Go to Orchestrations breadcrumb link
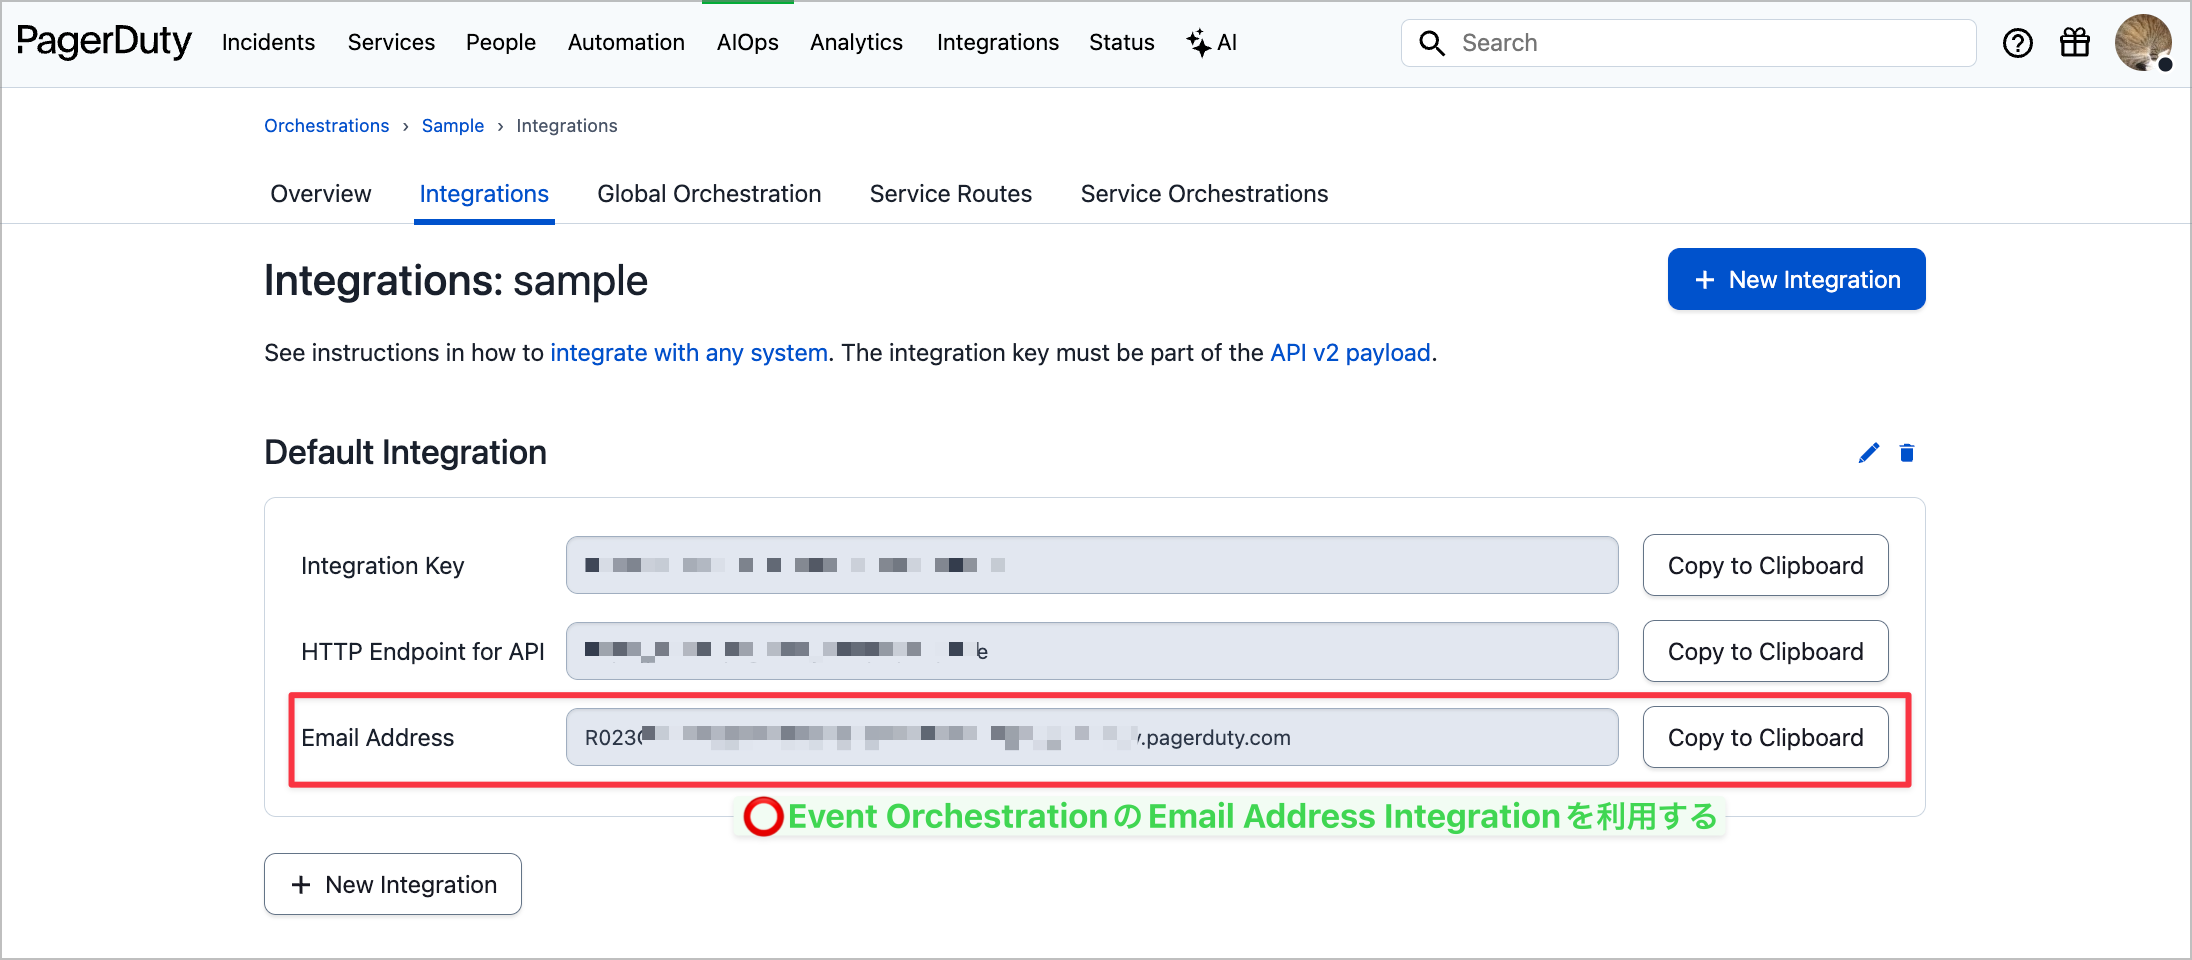The height and width of the screenshot is (960, 2192). (326, 126)
